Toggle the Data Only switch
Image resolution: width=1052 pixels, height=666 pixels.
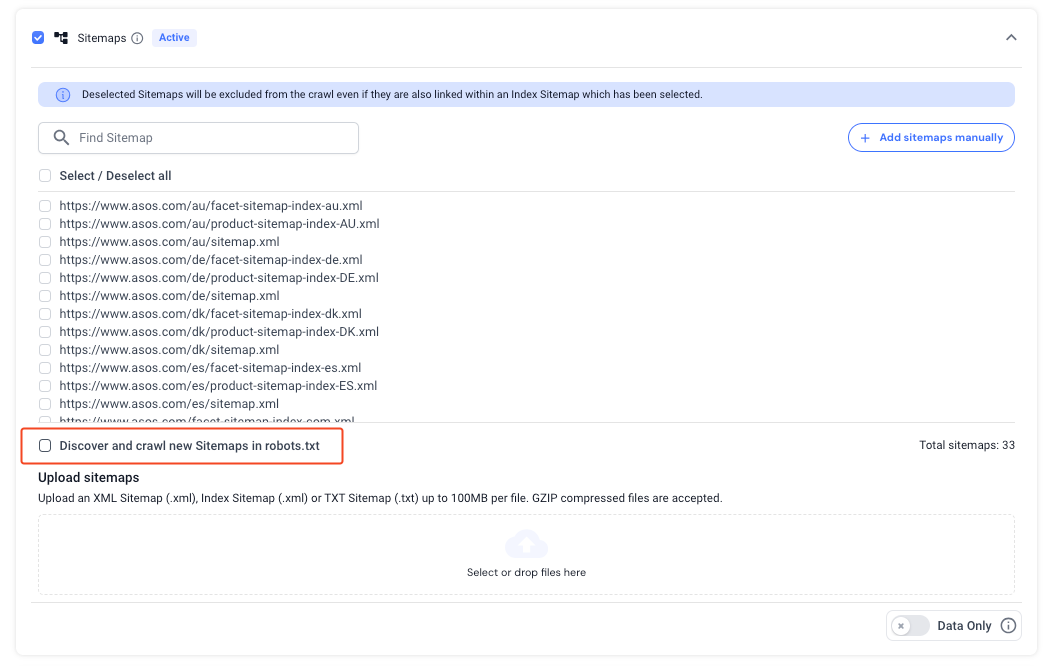point(910,626)
